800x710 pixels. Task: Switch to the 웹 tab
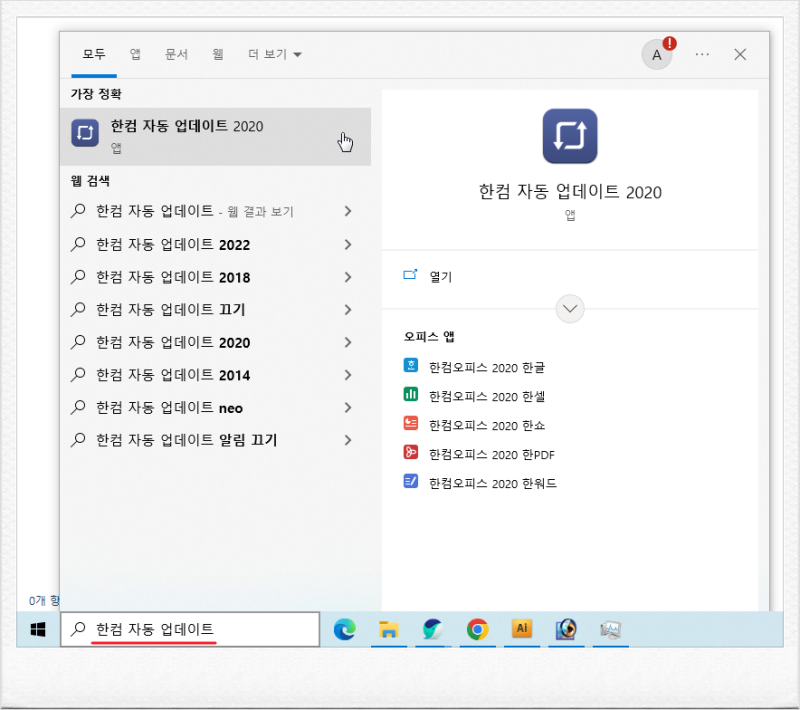(x=218, y=54)
